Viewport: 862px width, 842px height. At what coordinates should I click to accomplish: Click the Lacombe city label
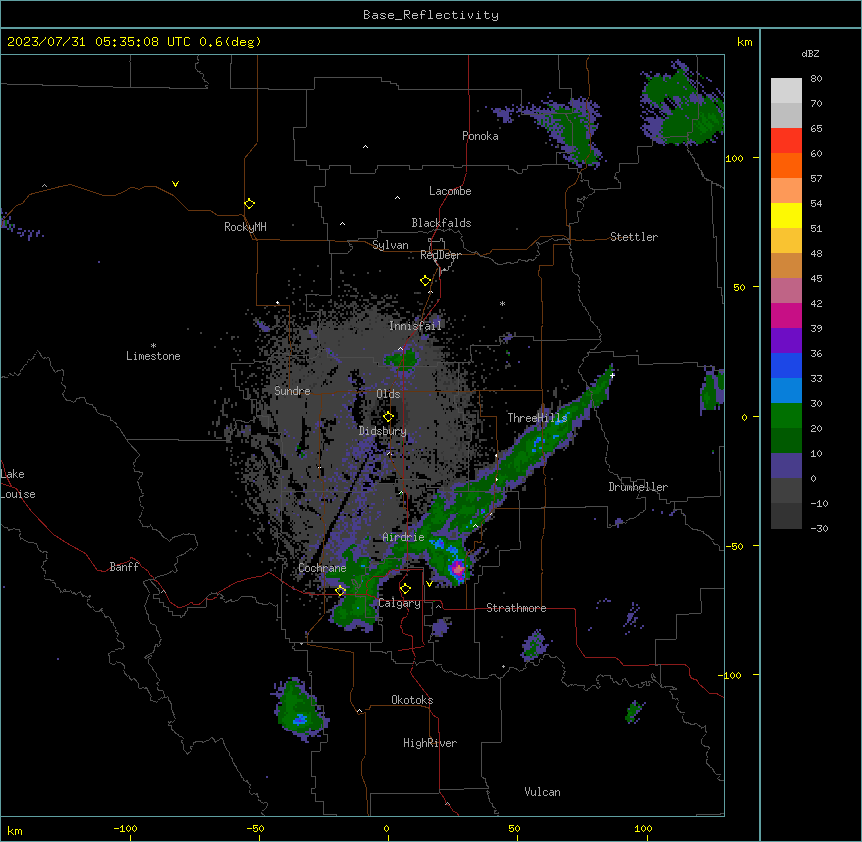(x=450, y=191)
